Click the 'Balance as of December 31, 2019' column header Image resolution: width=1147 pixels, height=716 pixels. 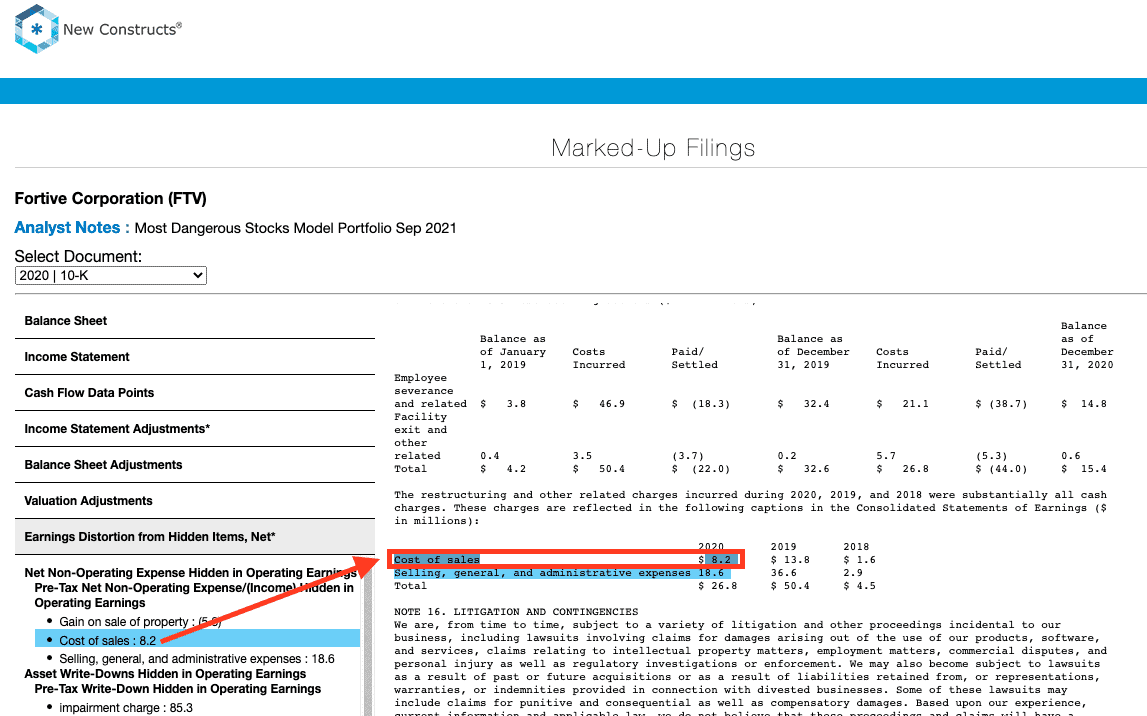click(x=813, y=352)
